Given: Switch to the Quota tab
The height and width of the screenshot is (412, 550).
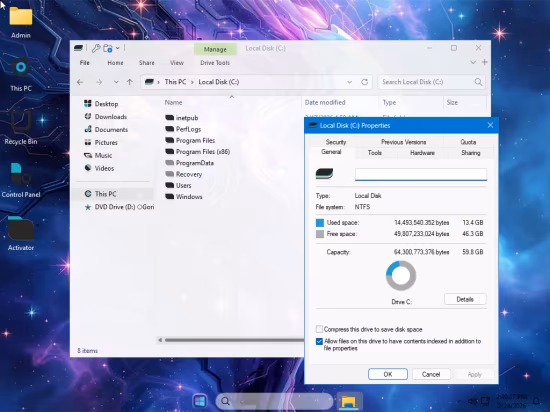Looking at the screenshot, I should 468,142.
